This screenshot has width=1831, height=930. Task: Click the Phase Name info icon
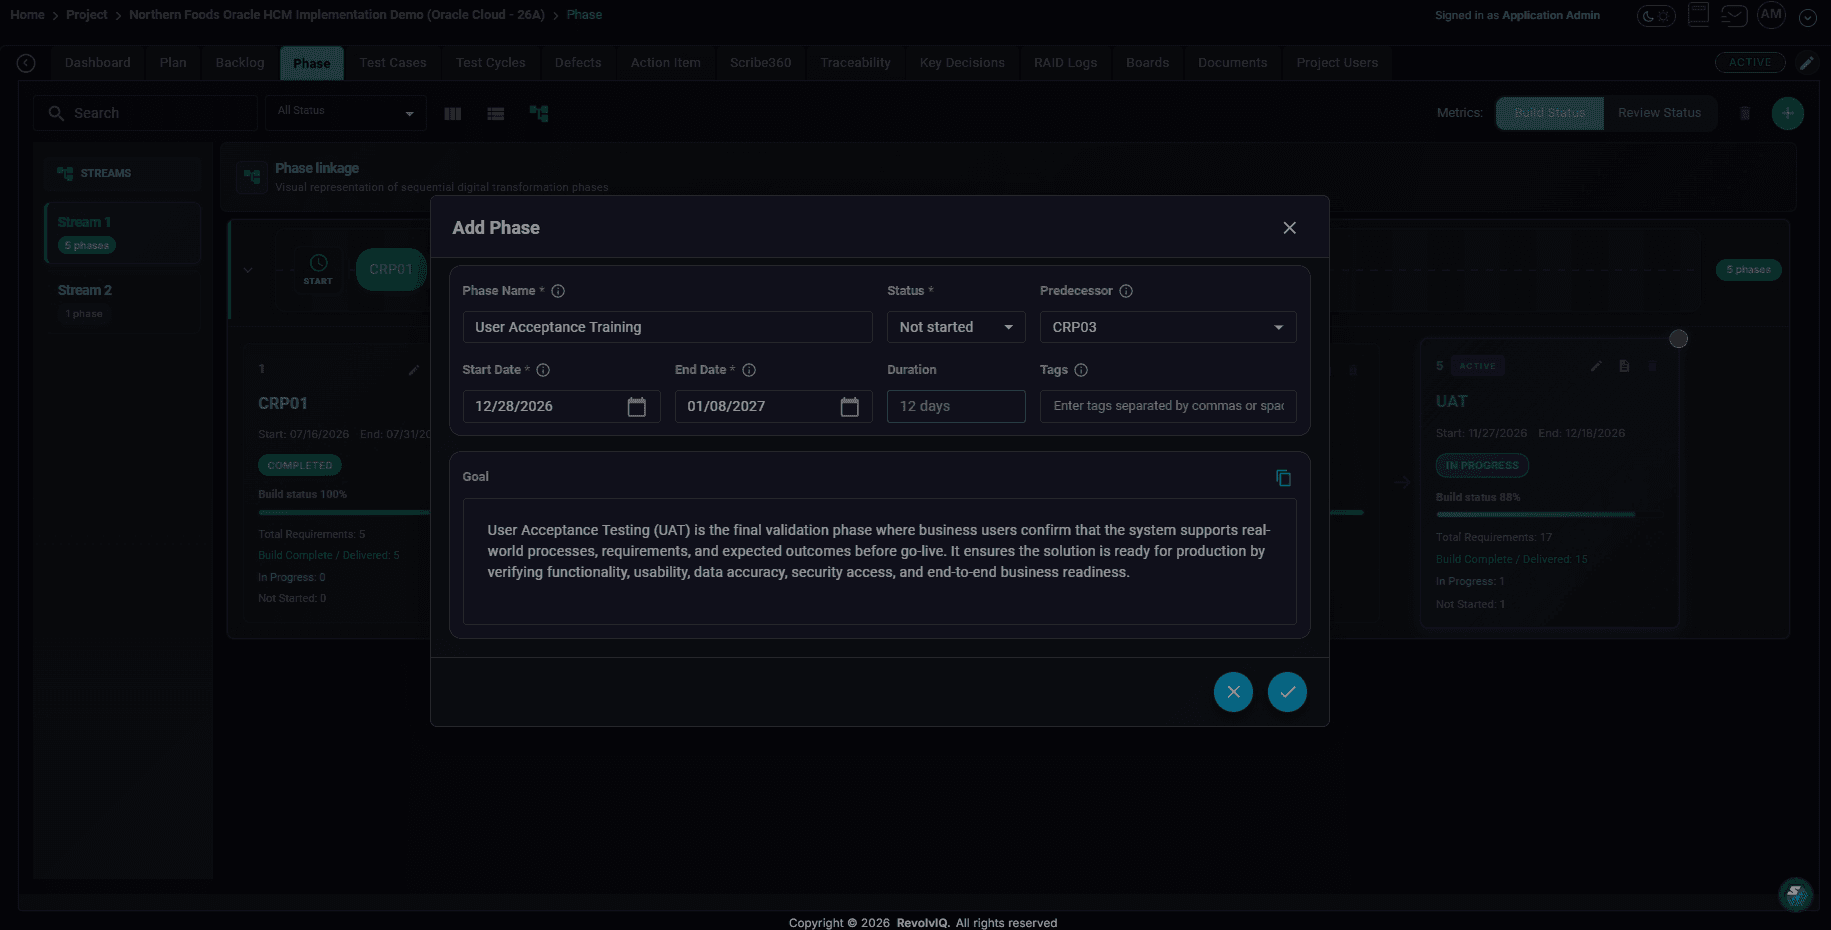click(558, 291)
